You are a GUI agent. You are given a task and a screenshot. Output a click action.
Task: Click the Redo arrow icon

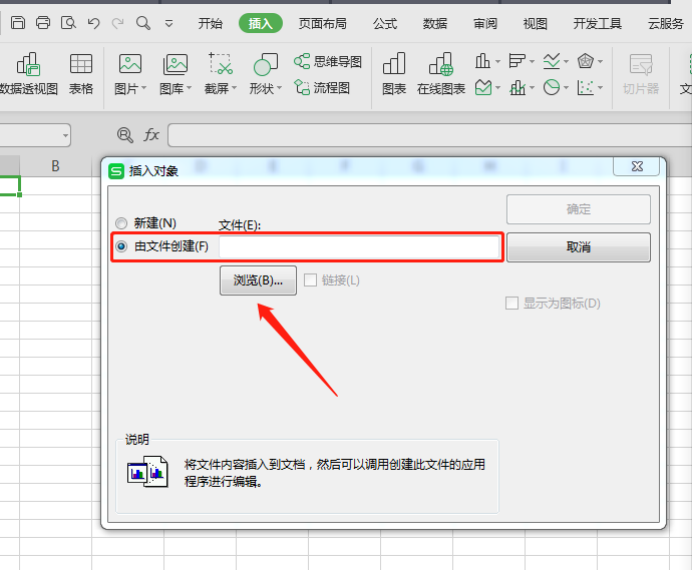(x=117, y=23)
